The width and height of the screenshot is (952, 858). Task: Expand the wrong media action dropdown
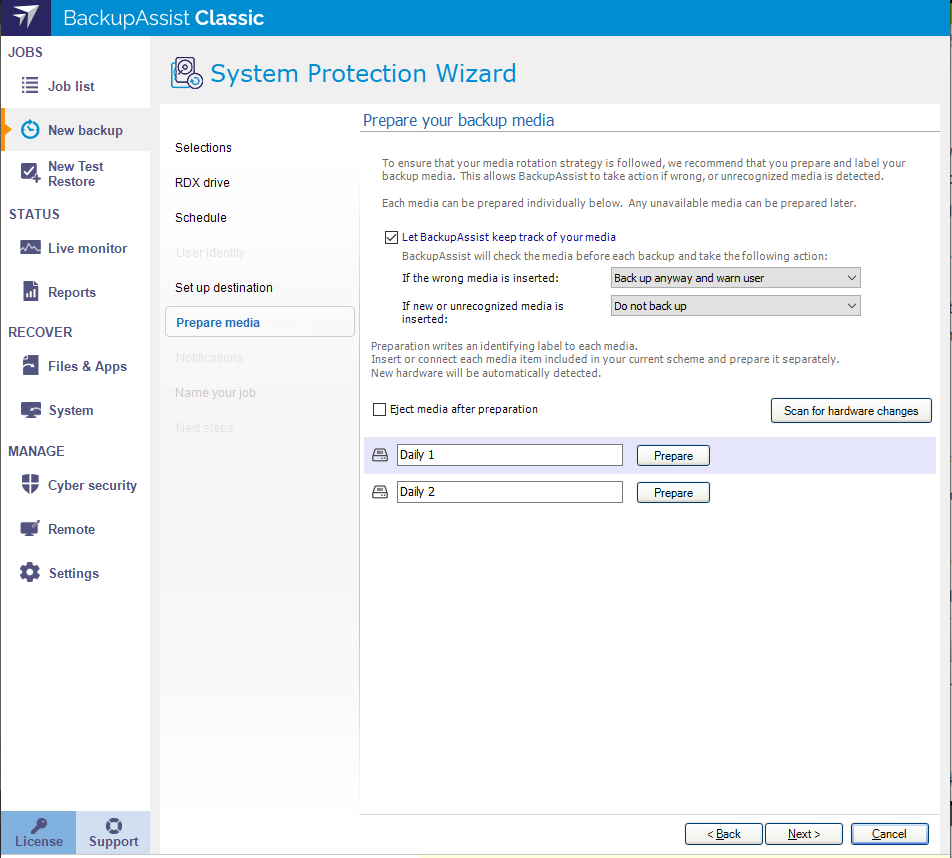(735, 278)
